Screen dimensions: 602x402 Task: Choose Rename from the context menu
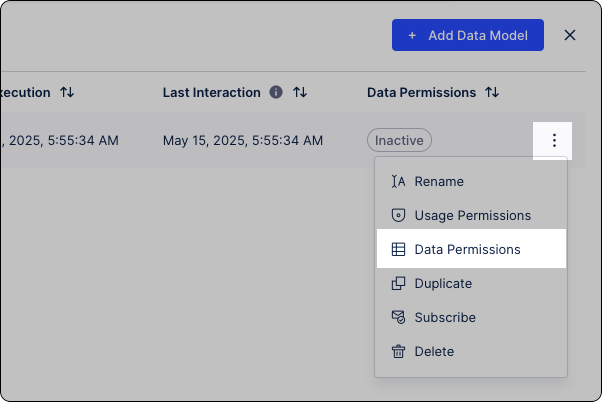click(471, 181)
